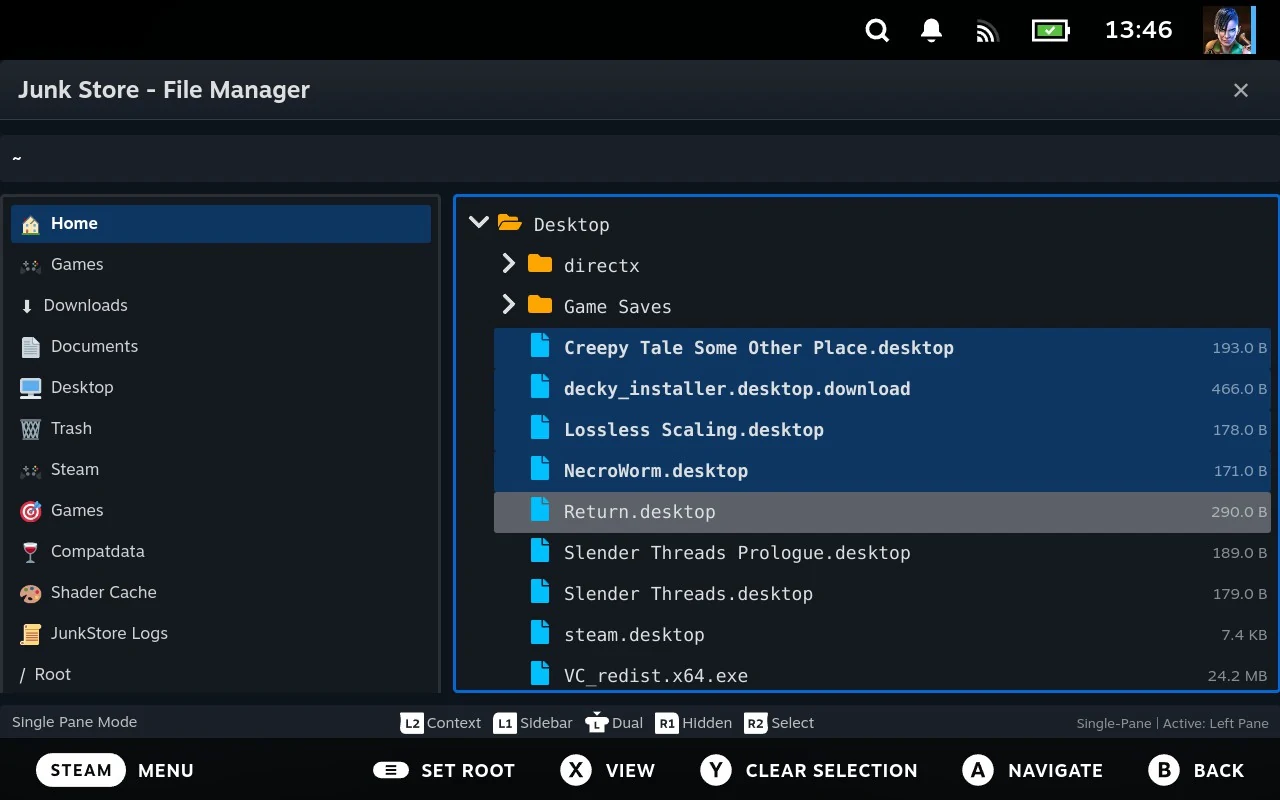Image resolution: width=1280 pixels, height=800 pixels.
Task: Click Single-Pane Active Left Pane status
Action: coord(1172,723)
